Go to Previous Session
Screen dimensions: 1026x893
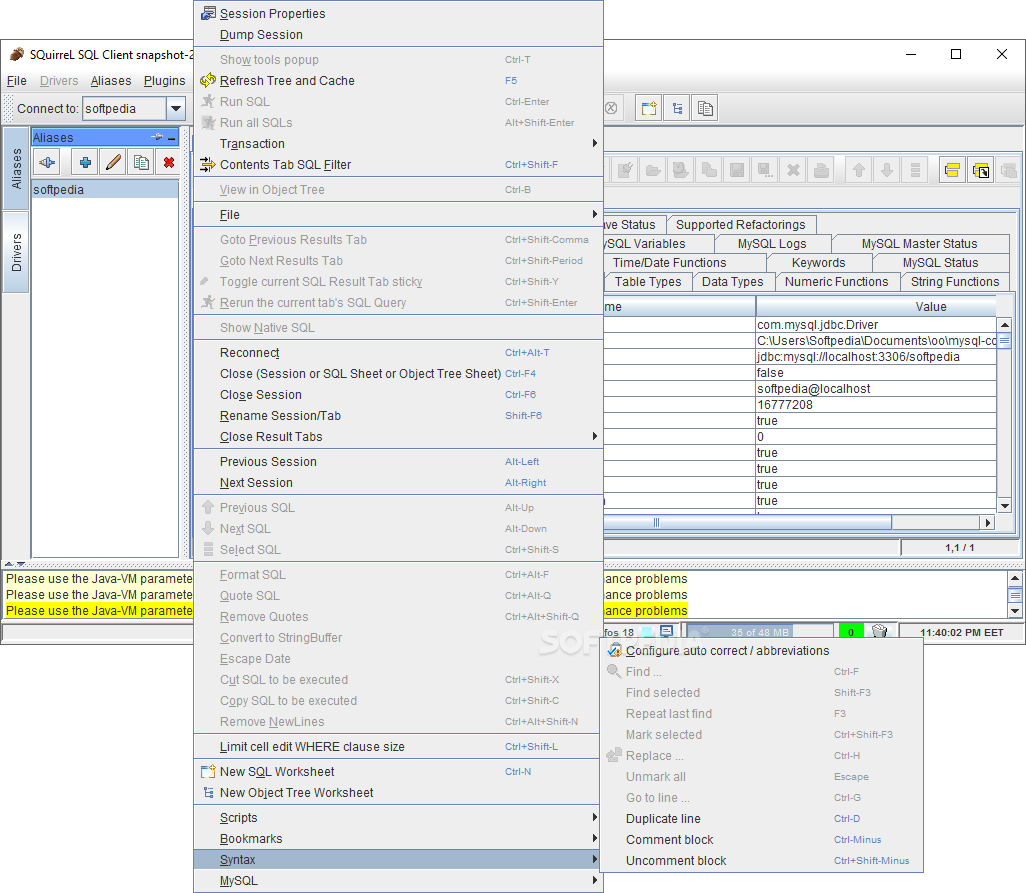coord(398,461)
